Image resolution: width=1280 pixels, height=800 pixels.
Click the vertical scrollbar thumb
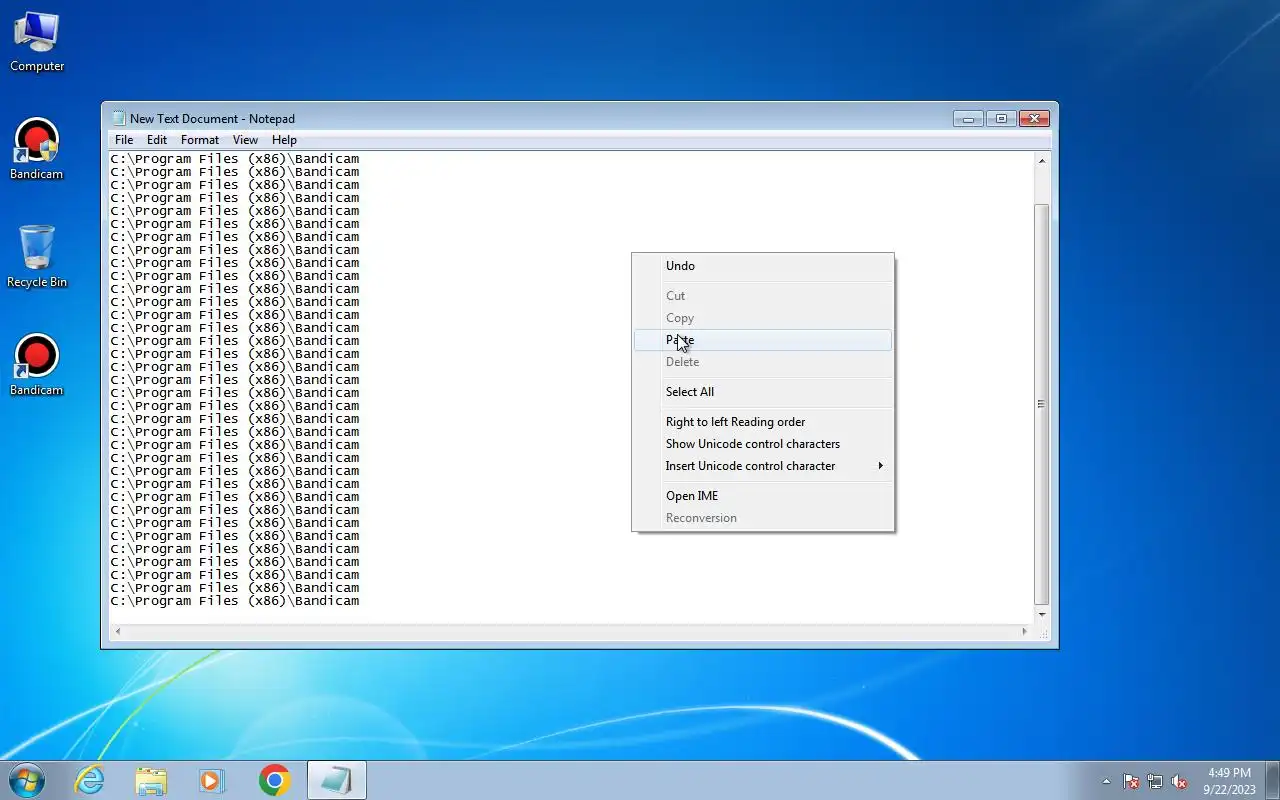1042,404
